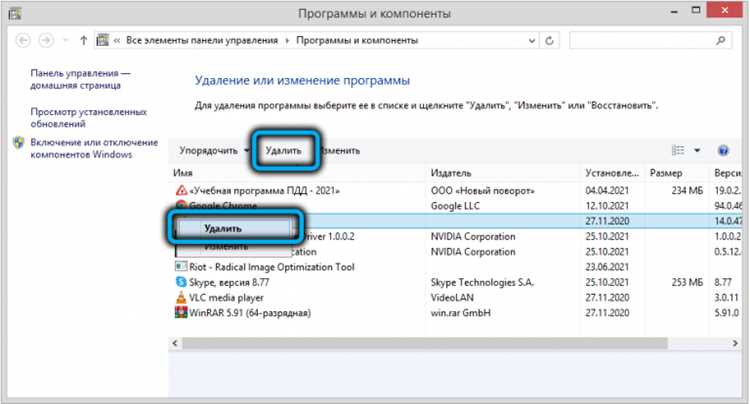Image resolution: width=750 pixels, height=404 pixels.
Task: Open Панель управления домашняя страница link
Action: [80, 79]
